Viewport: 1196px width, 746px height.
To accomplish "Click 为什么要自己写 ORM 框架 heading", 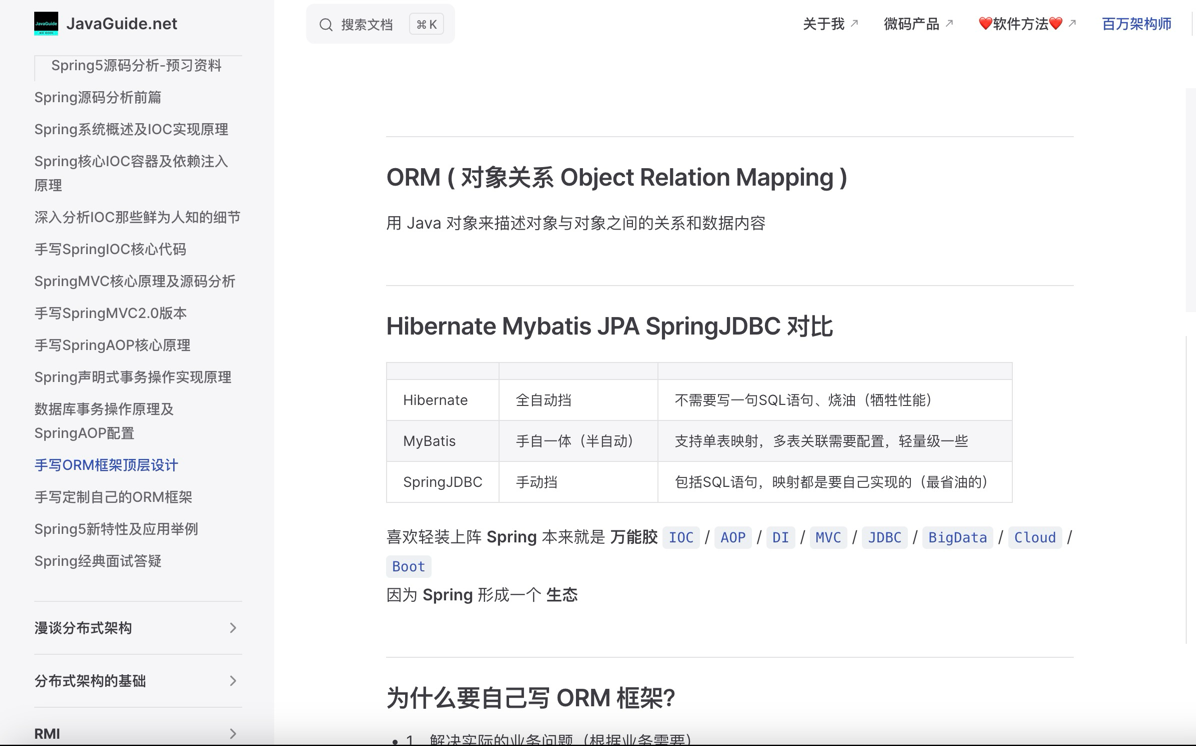I will (530, 698).
